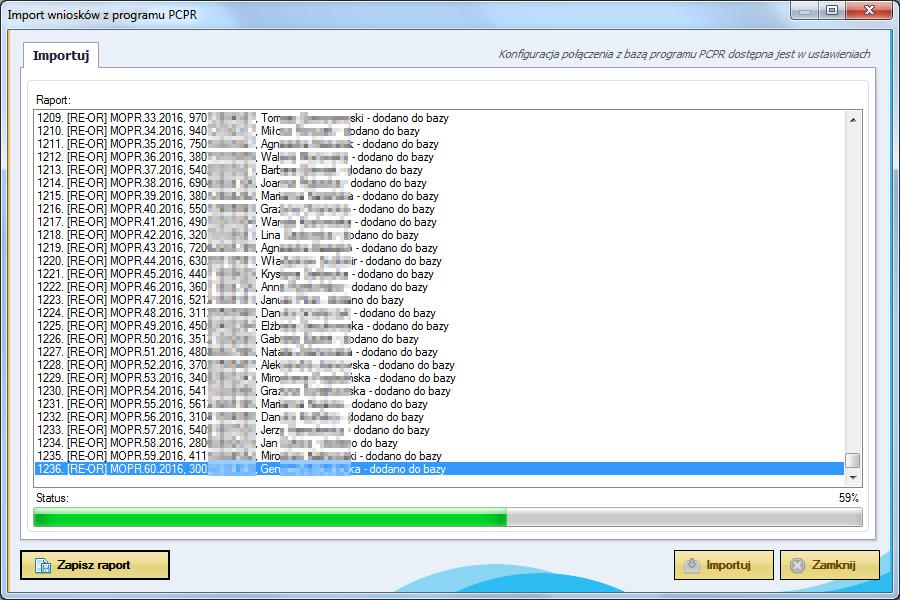Screen dimensions: 900x600
Task: Select report row 1210 MOPR.34.2016
Action: (x=439, y=131)
